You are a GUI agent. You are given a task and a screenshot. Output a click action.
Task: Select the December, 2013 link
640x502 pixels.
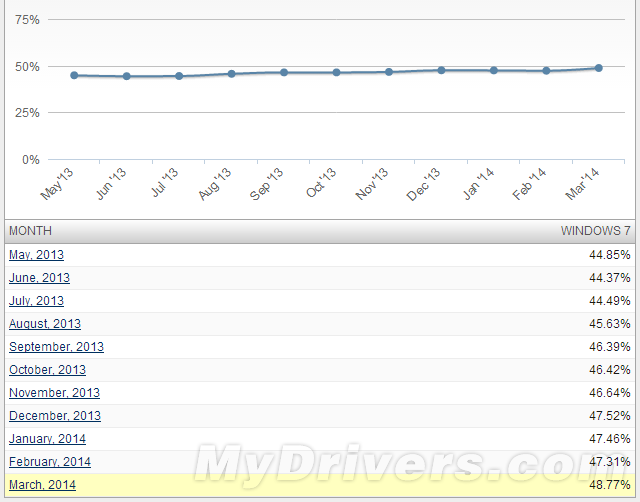point(55,416)
